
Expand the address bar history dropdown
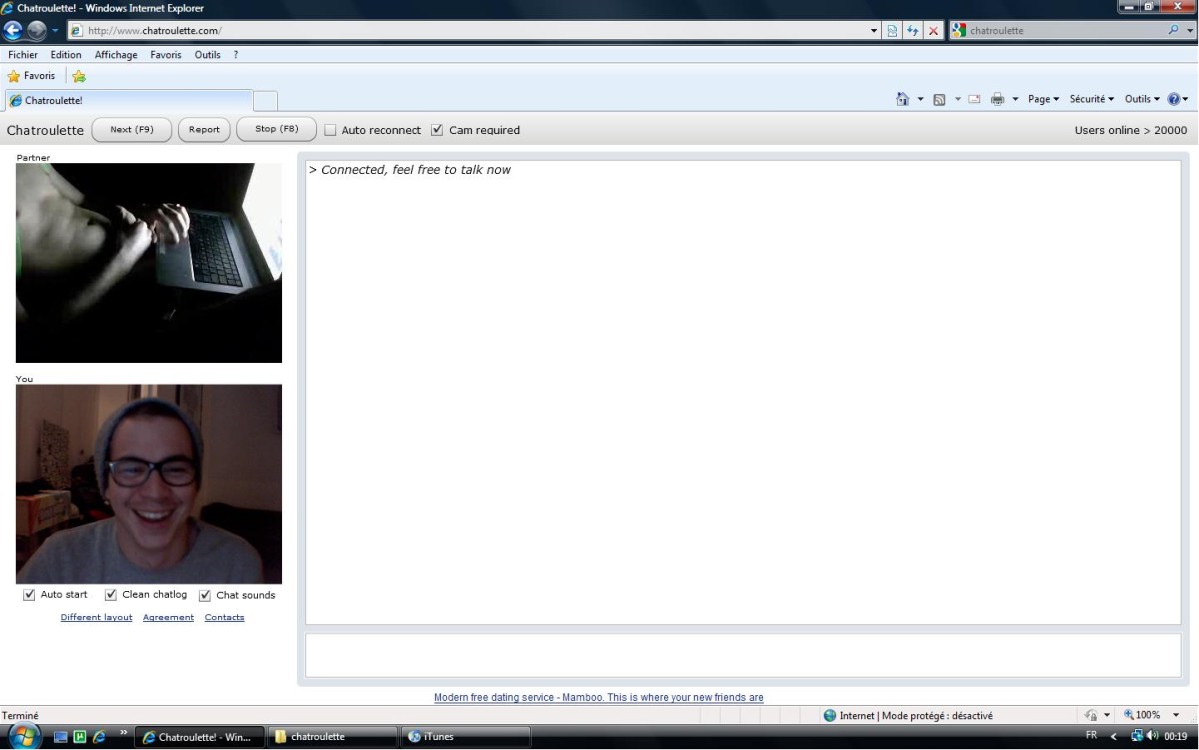click(x=873, y=31)
